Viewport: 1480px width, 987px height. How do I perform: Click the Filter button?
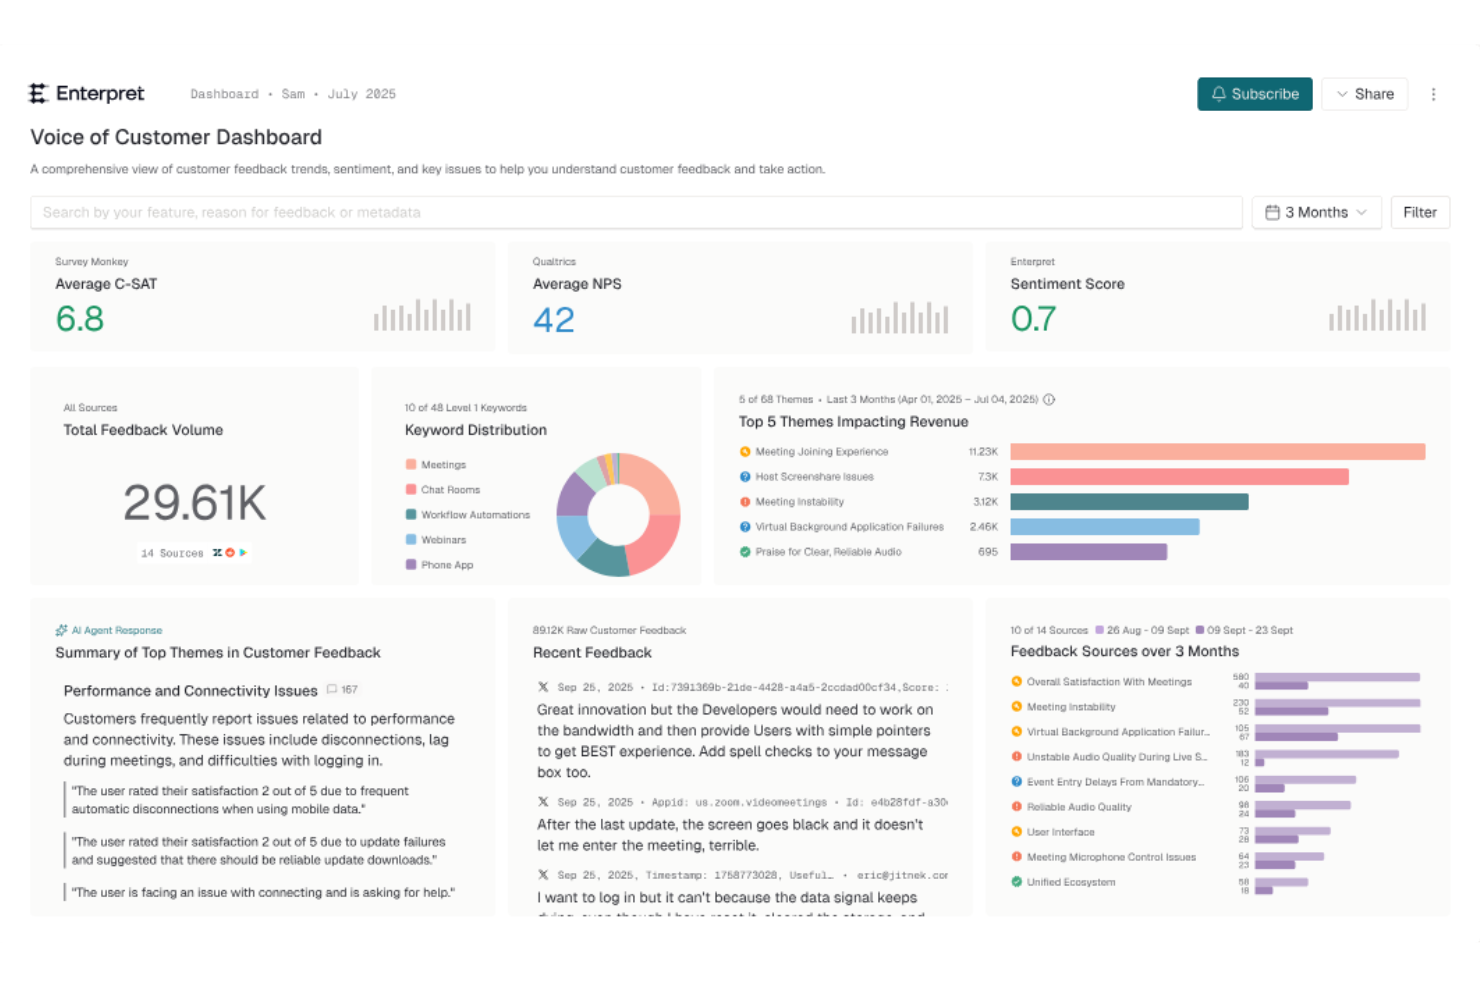(1419, 212)
